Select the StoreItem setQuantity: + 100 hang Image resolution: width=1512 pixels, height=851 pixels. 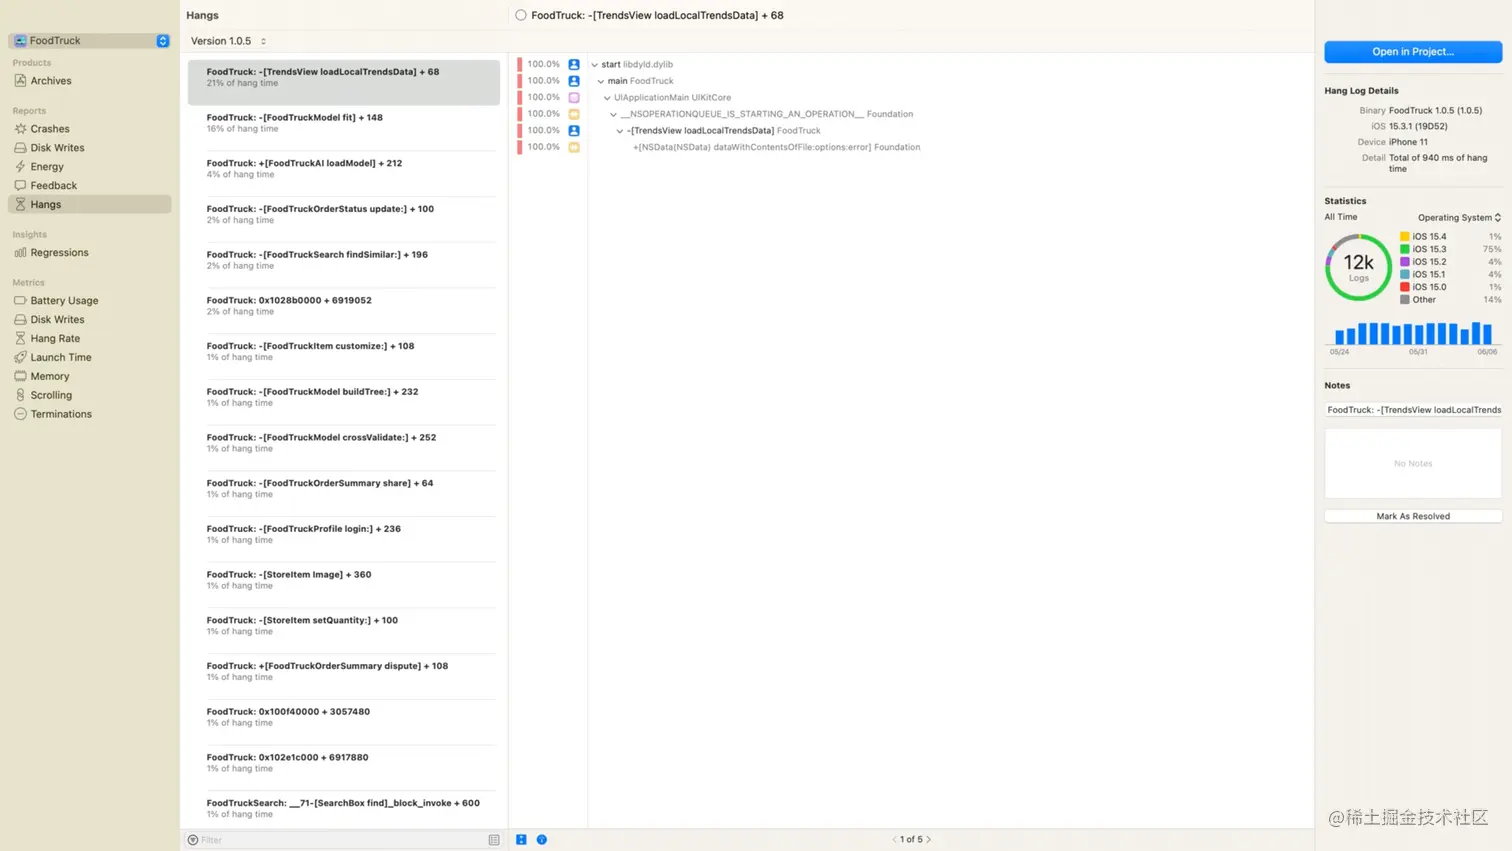[x=344, y=625]
